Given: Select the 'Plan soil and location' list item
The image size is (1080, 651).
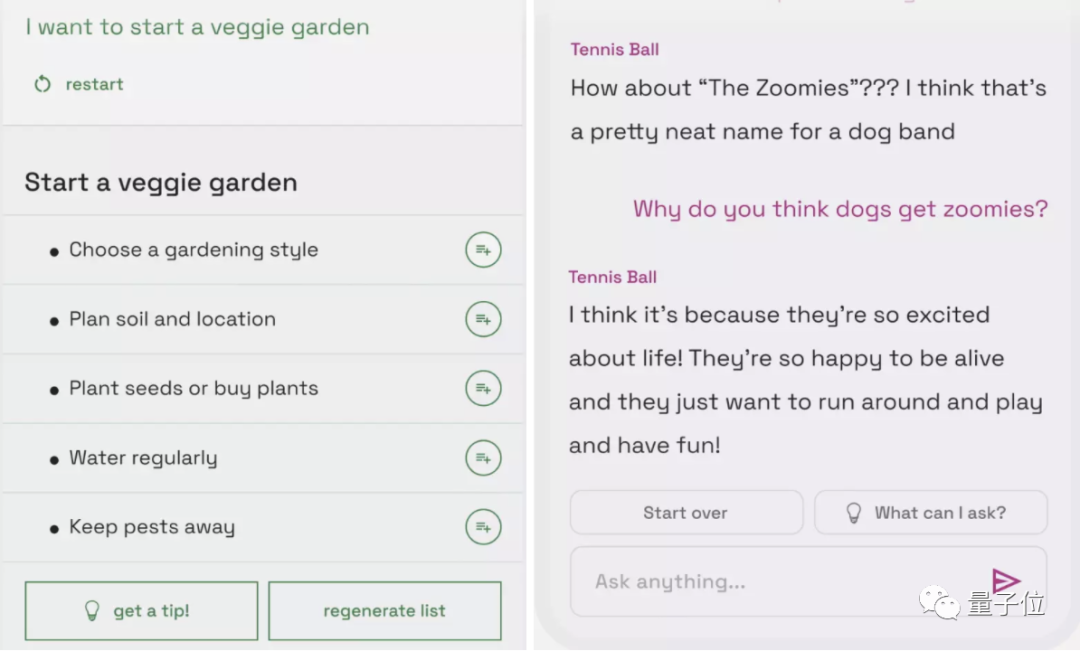Looking at the screenshot, I should click(x=172, y=320).
